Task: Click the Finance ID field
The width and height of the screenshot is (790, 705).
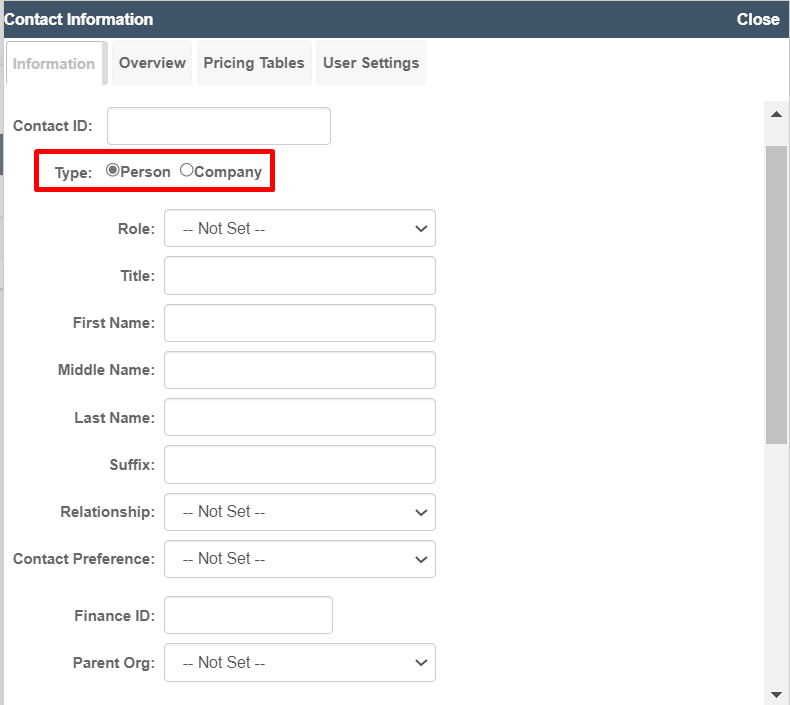Action: pos(248,615)
